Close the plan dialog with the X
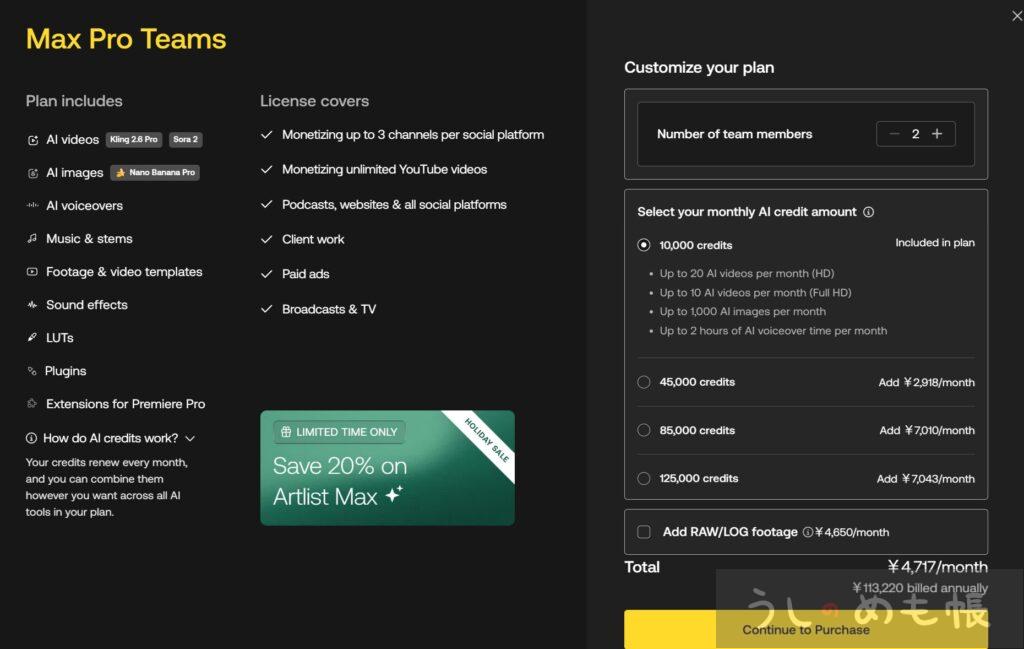Image resolution: width=1024 pixels, height=649 pixels. [1017, 15]
